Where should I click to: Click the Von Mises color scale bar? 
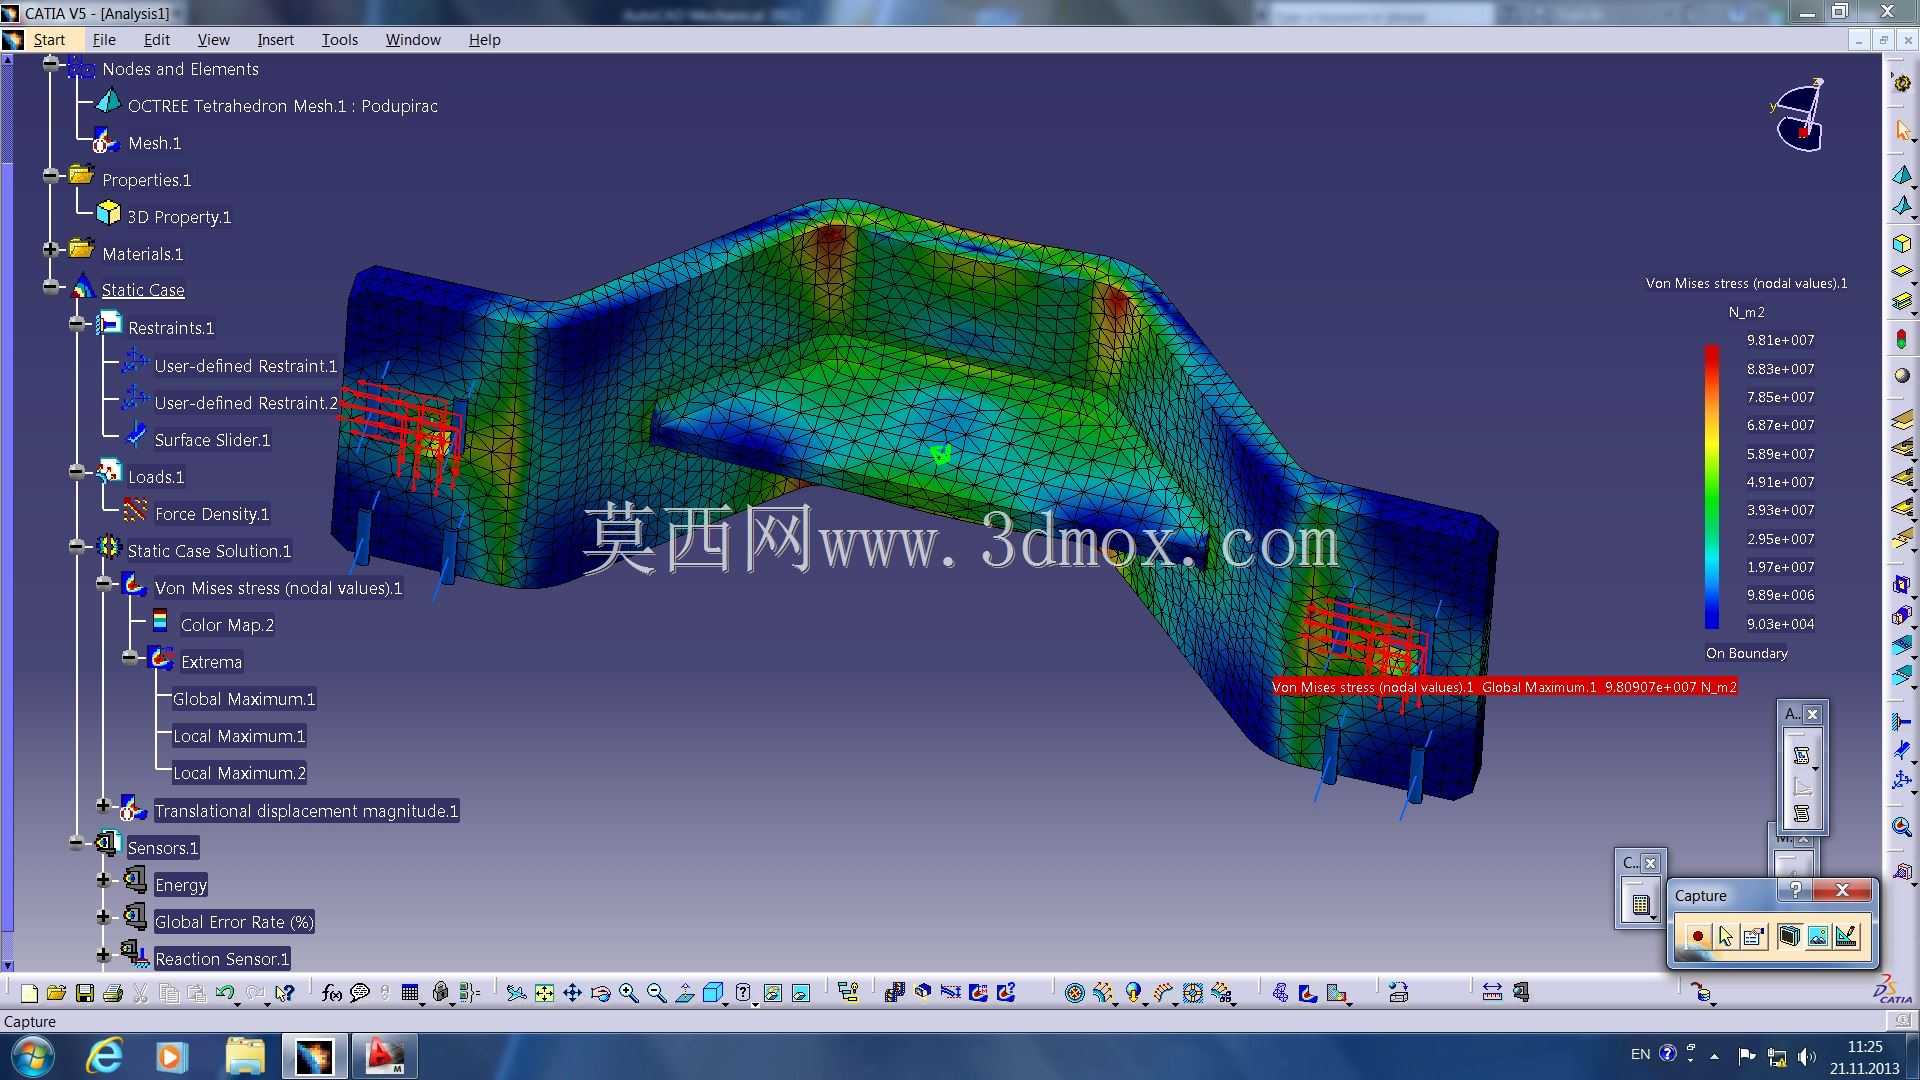pos(1712,486)
